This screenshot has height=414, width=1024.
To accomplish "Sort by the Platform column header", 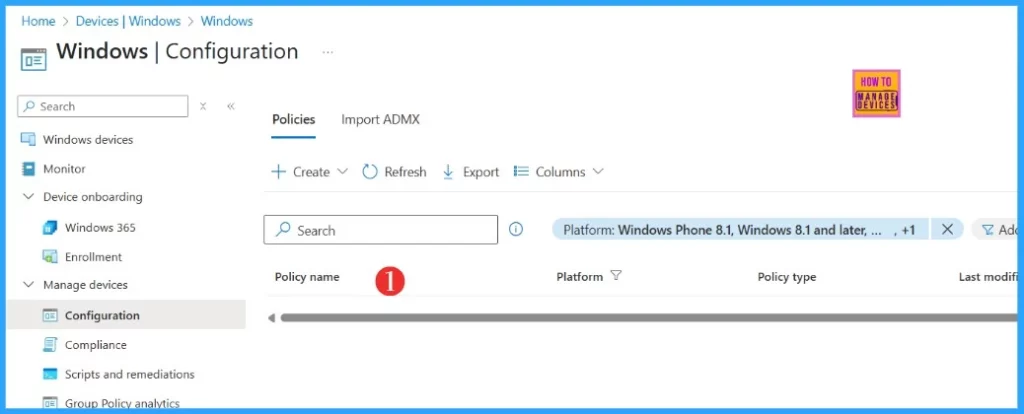I will (579, 277).
